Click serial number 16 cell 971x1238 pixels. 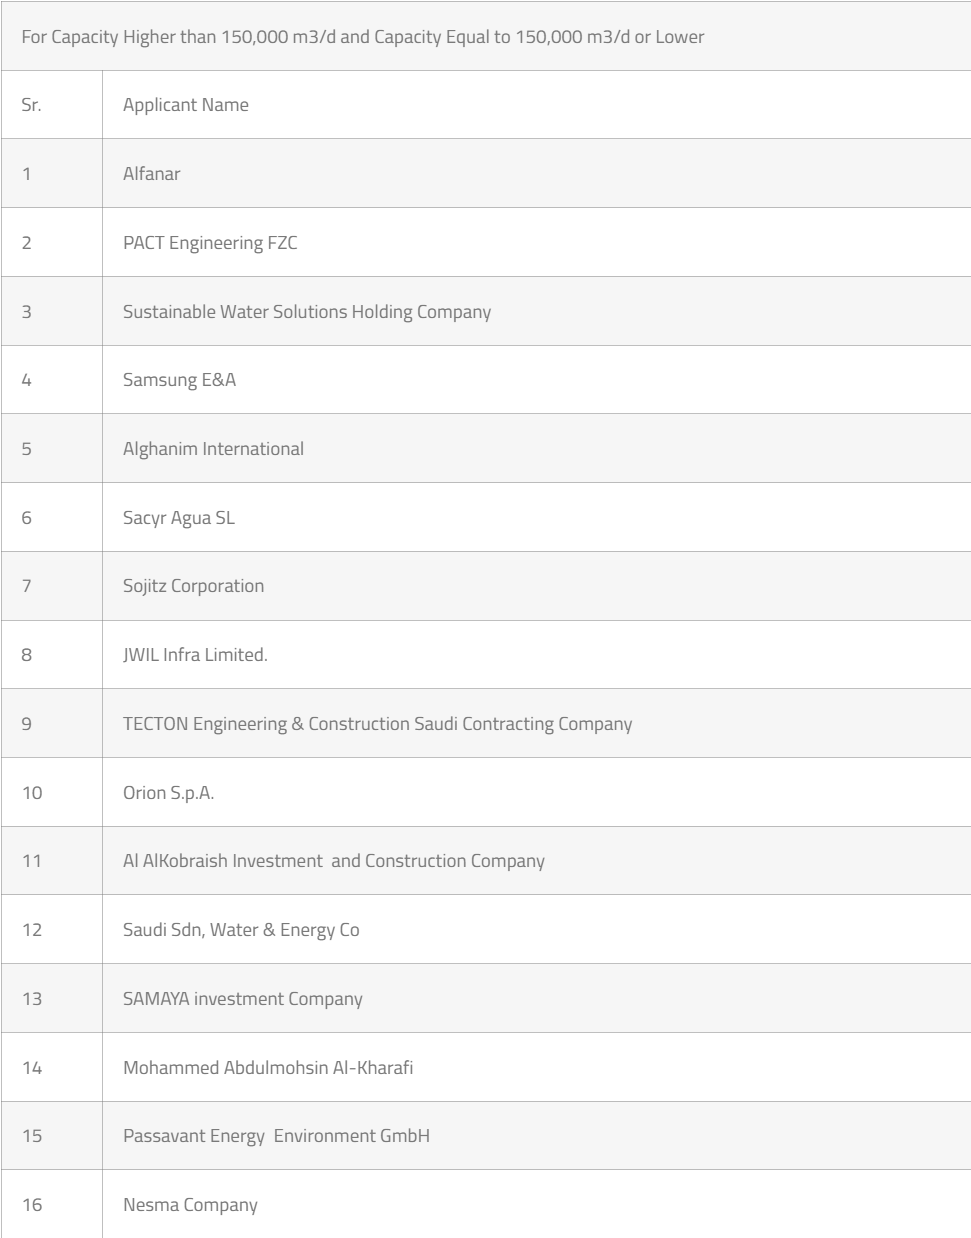coord(33,1205)
